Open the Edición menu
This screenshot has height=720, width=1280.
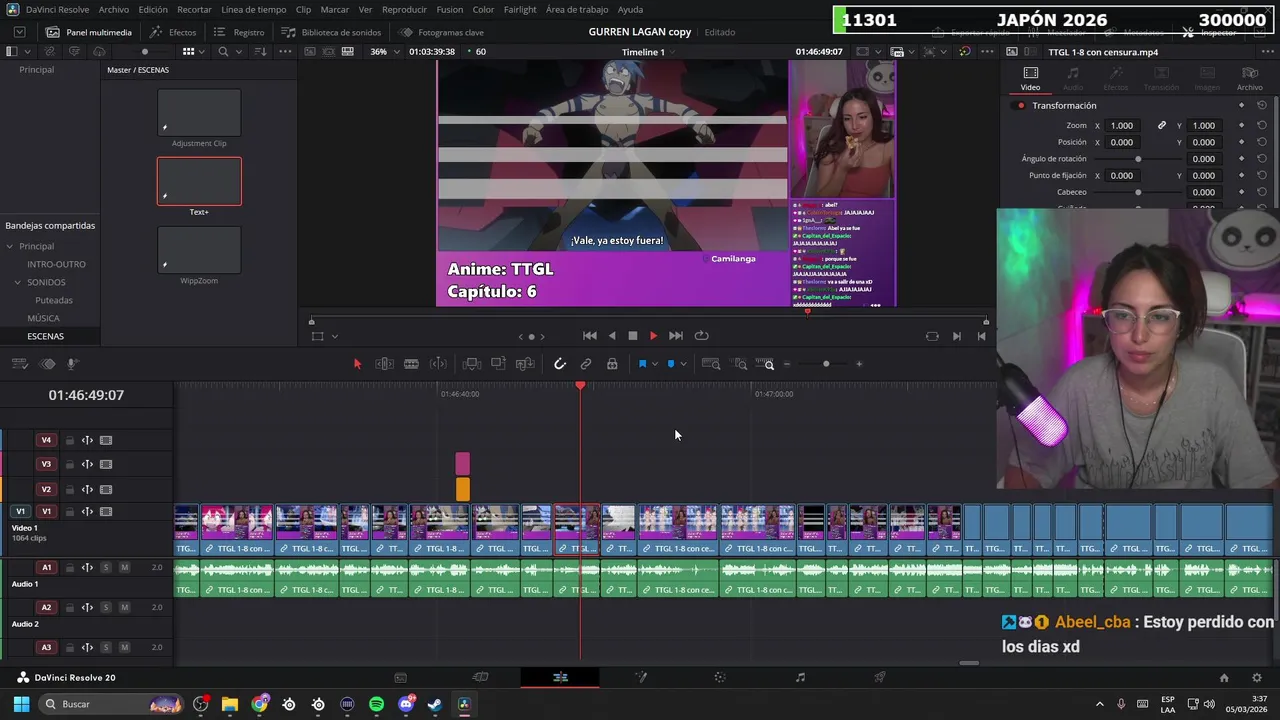[153, 9]
